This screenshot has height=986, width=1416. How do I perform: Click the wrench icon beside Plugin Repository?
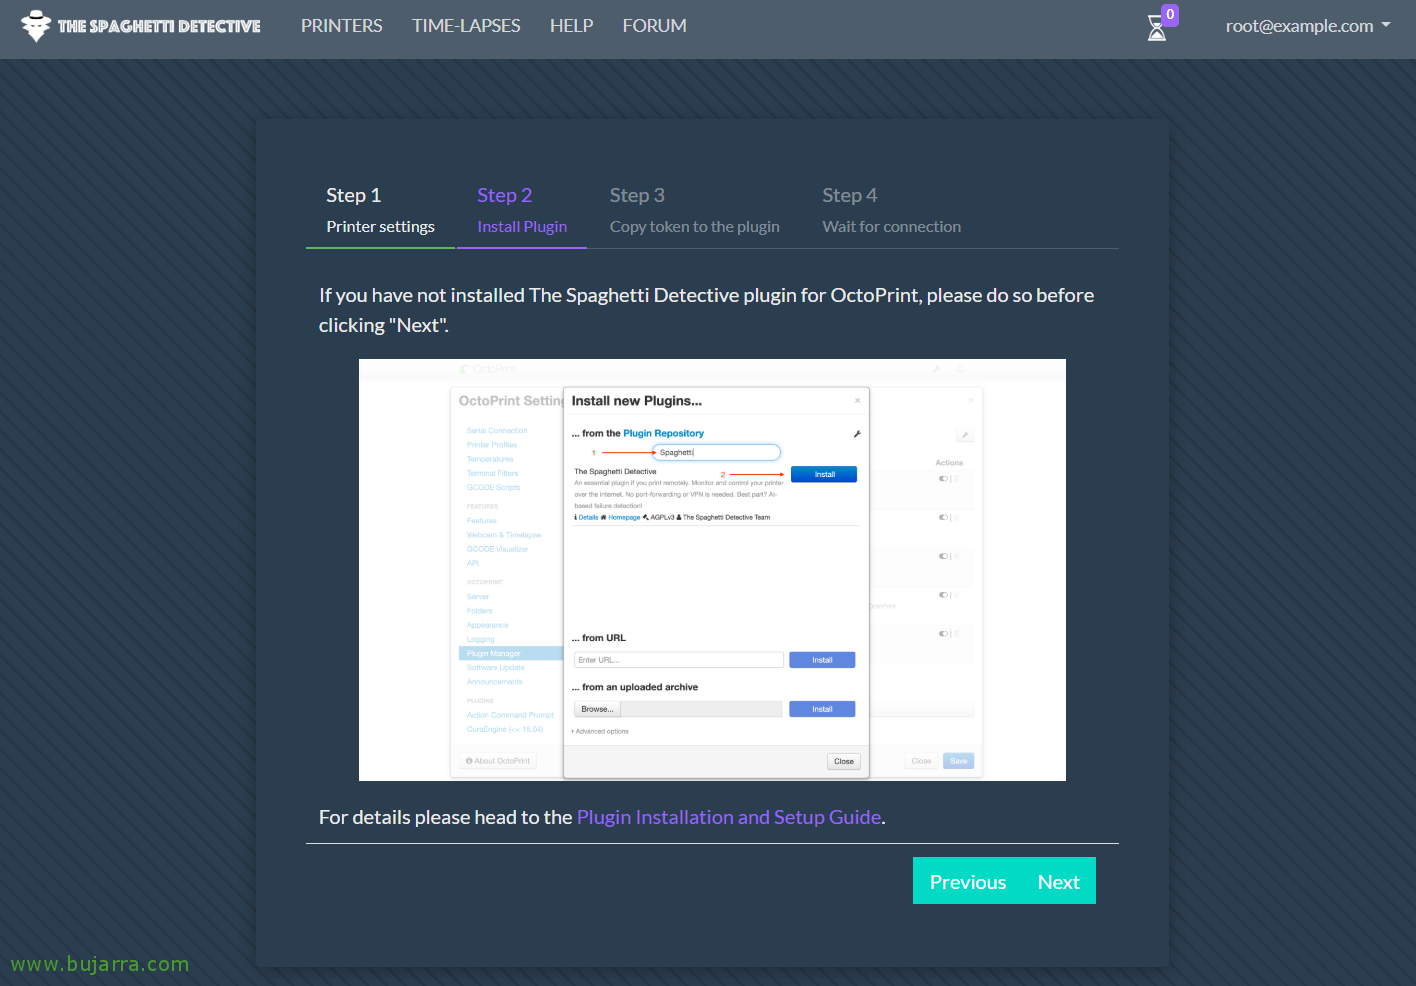click(x=857, y=434)
